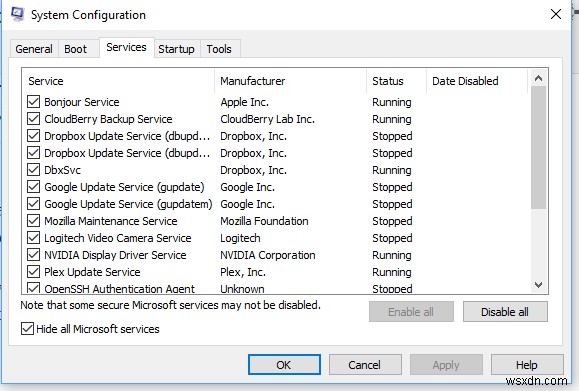Switch to the General tab
Viewport: 579px width, 391px height.
[34, 49]
